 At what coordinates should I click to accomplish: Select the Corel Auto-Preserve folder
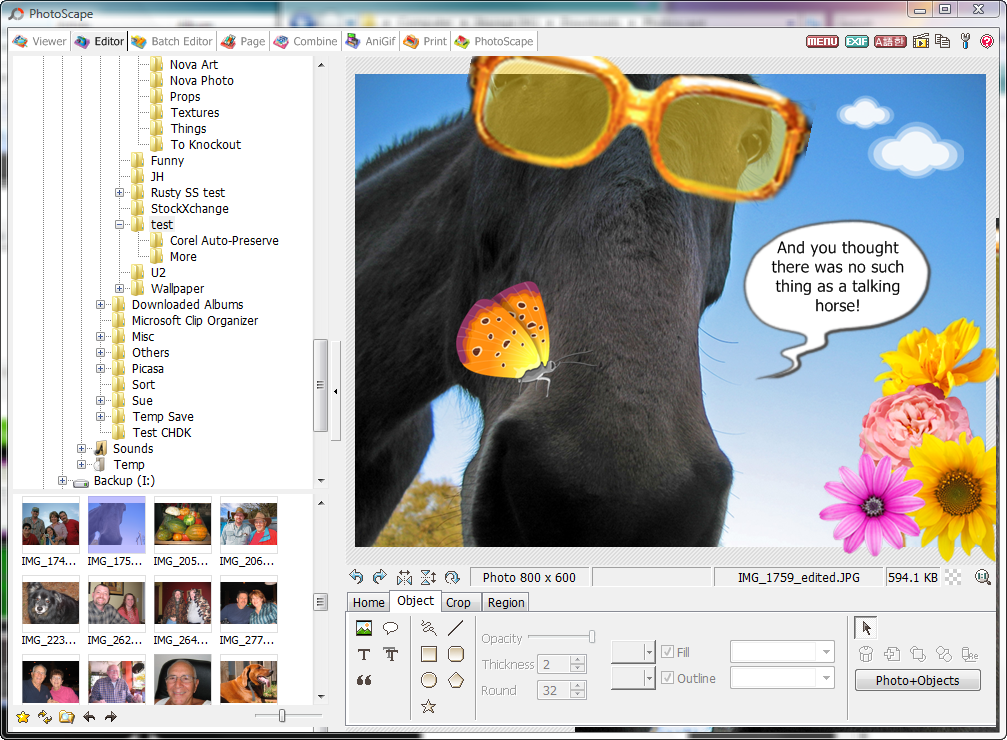[224, 241]
